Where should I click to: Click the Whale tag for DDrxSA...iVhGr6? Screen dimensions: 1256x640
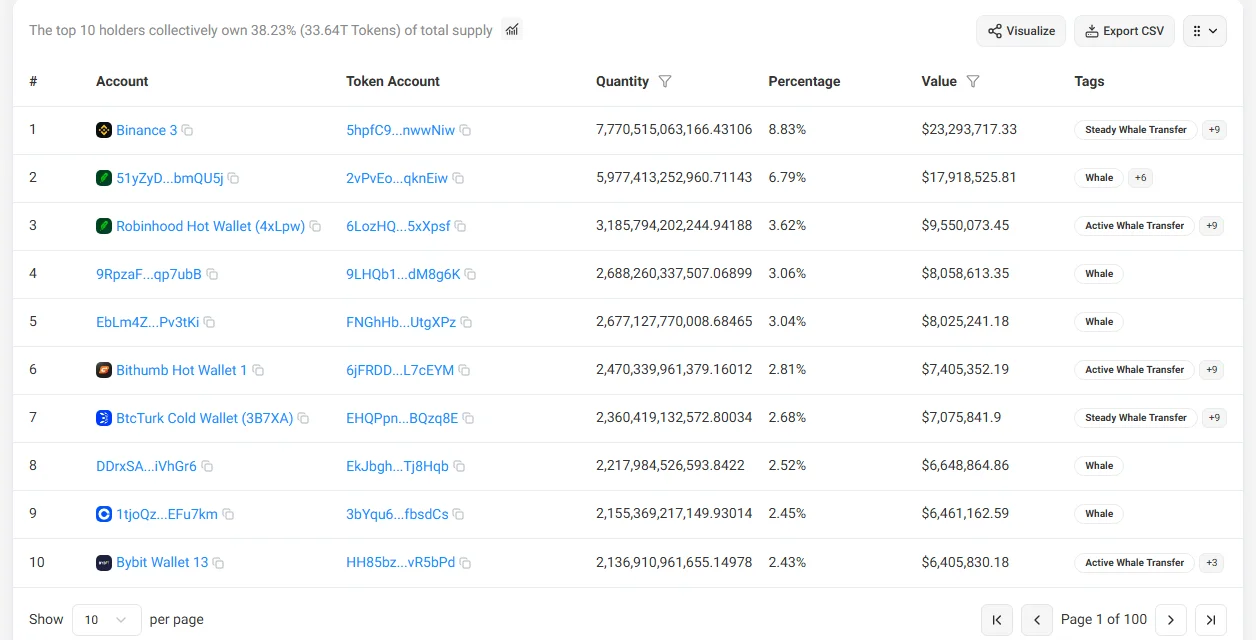tap(1099, 466)
